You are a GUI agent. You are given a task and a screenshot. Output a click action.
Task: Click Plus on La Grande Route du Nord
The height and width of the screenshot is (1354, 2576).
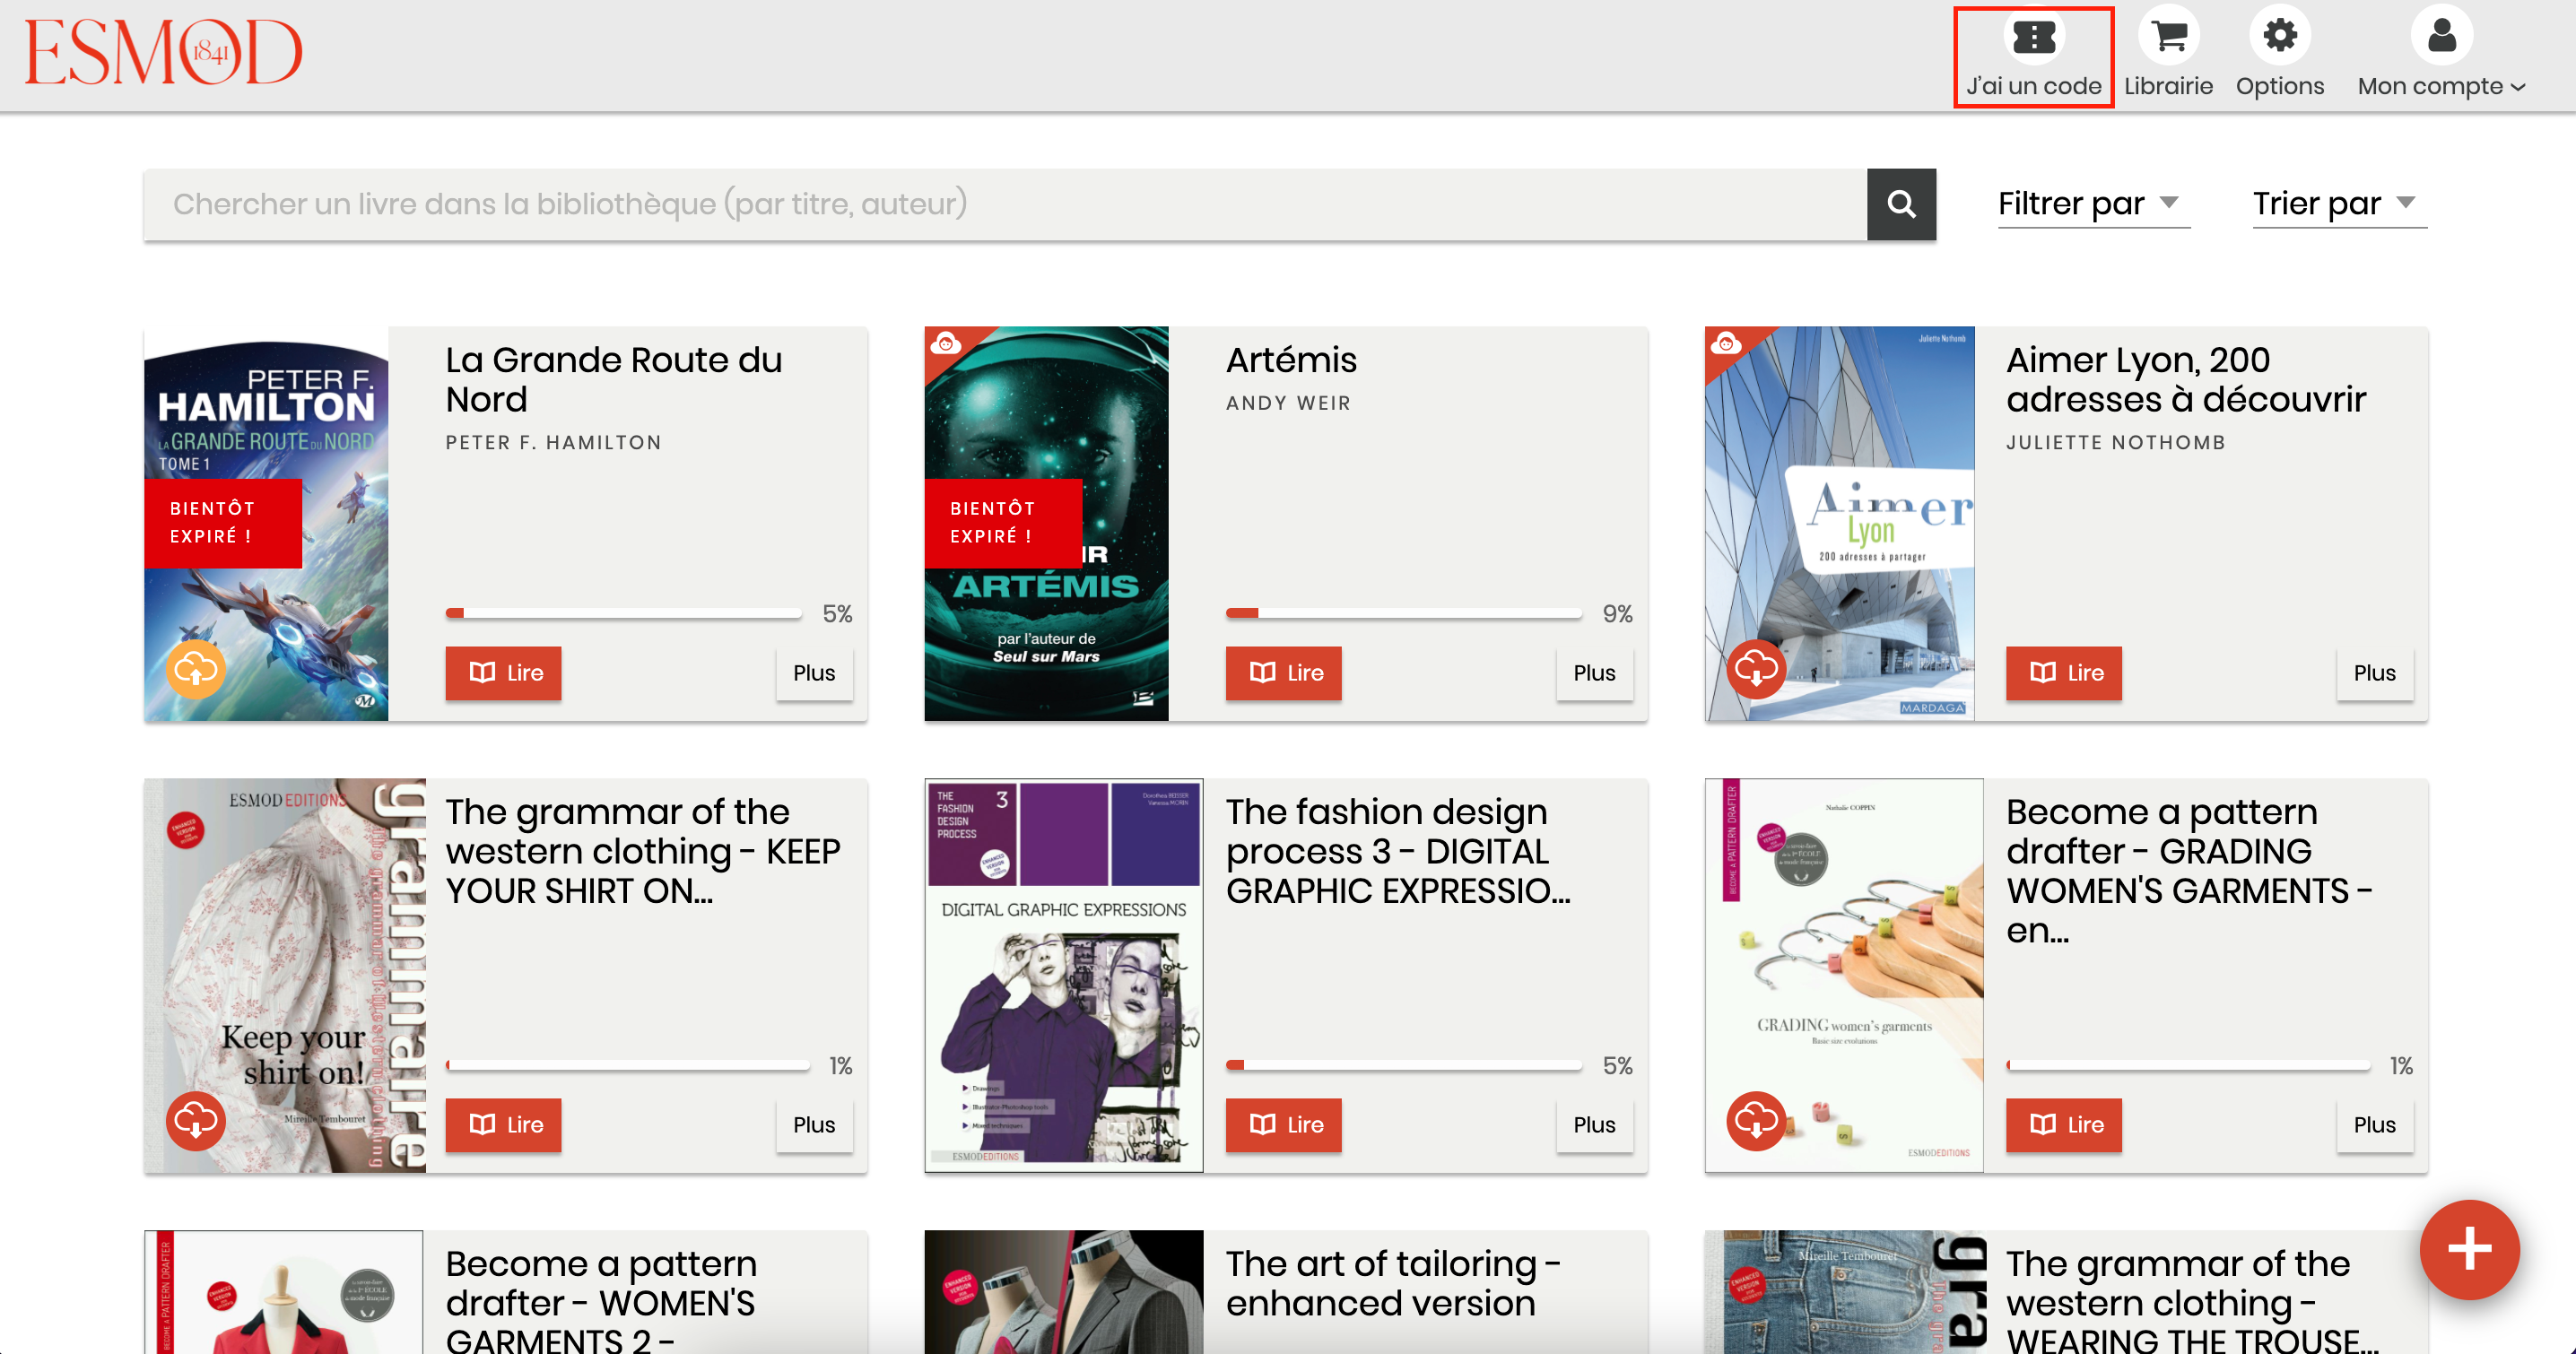[813, 673]
